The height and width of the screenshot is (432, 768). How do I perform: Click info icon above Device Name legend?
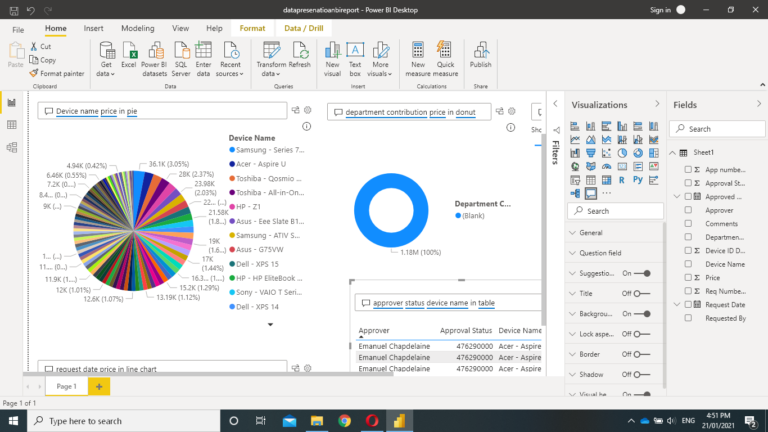(307, 126)
